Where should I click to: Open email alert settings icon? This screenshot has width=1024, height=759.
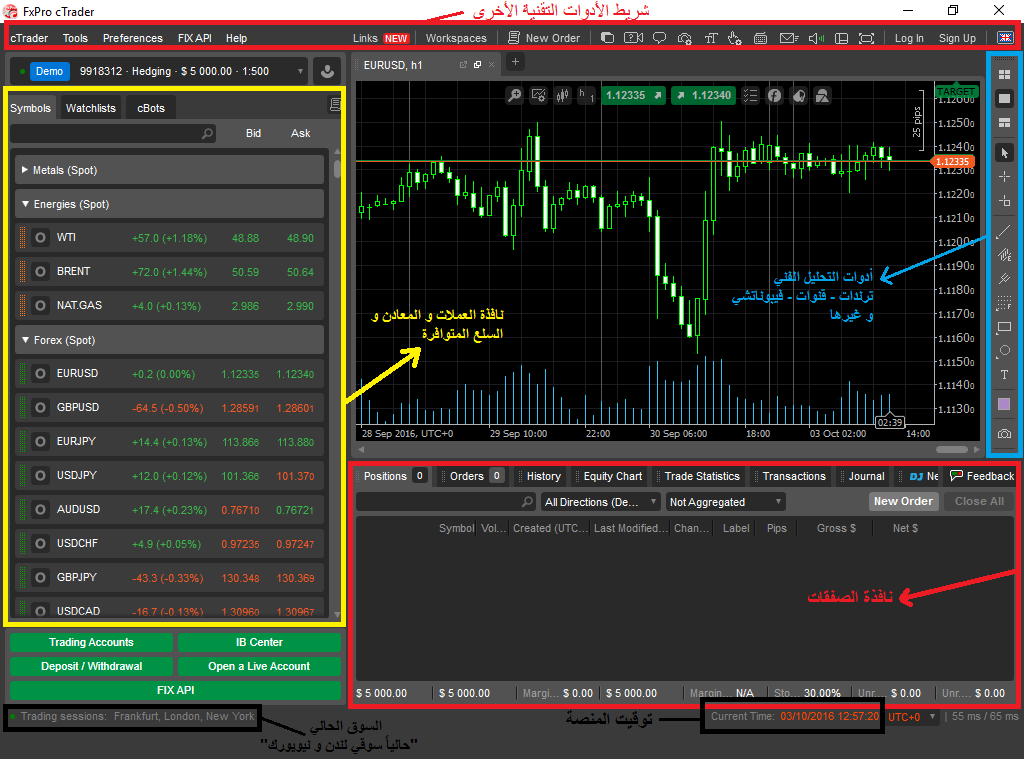click(789, 38)
